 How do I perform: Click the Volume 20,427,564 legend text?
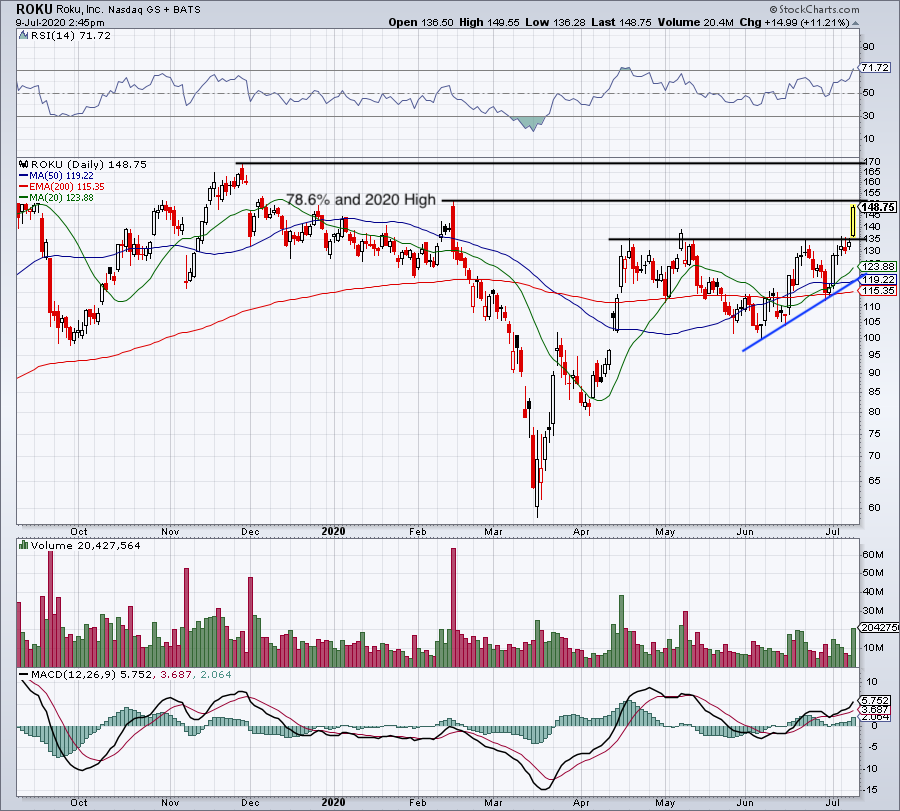pyautogui.click(x=86, y=545)
